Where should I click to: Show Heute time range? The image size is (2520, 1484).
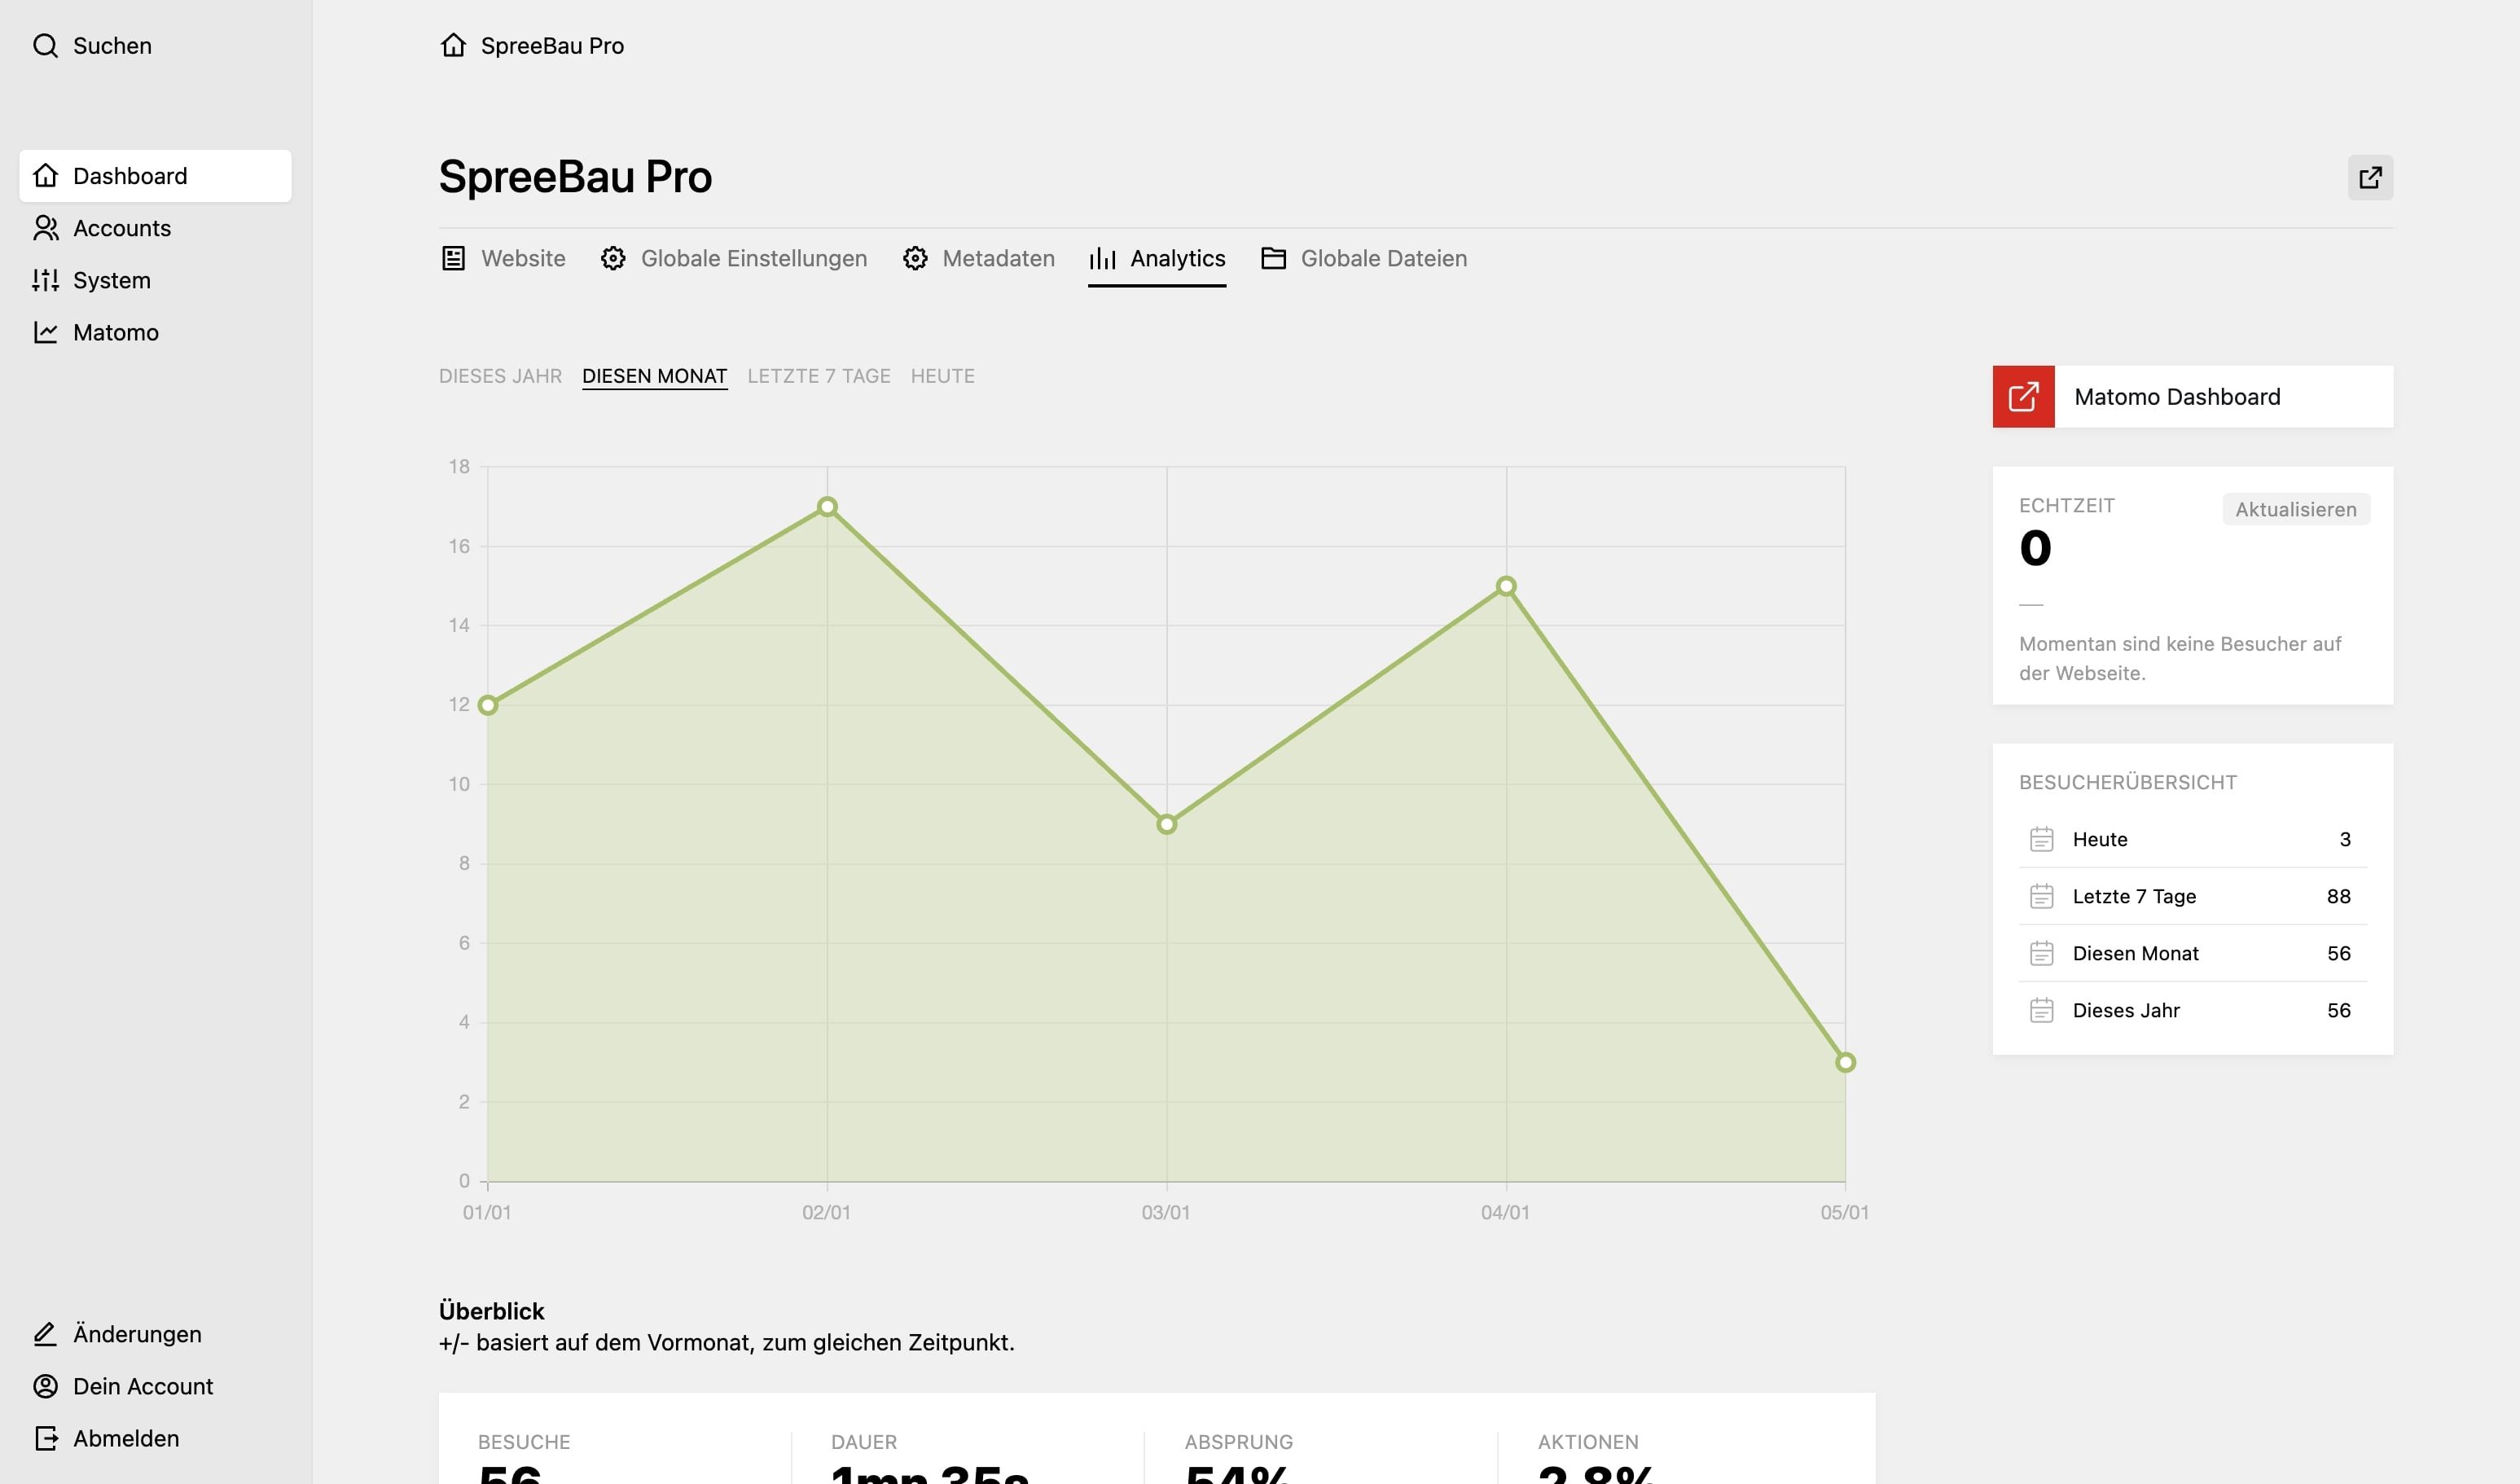coord(942,376)
